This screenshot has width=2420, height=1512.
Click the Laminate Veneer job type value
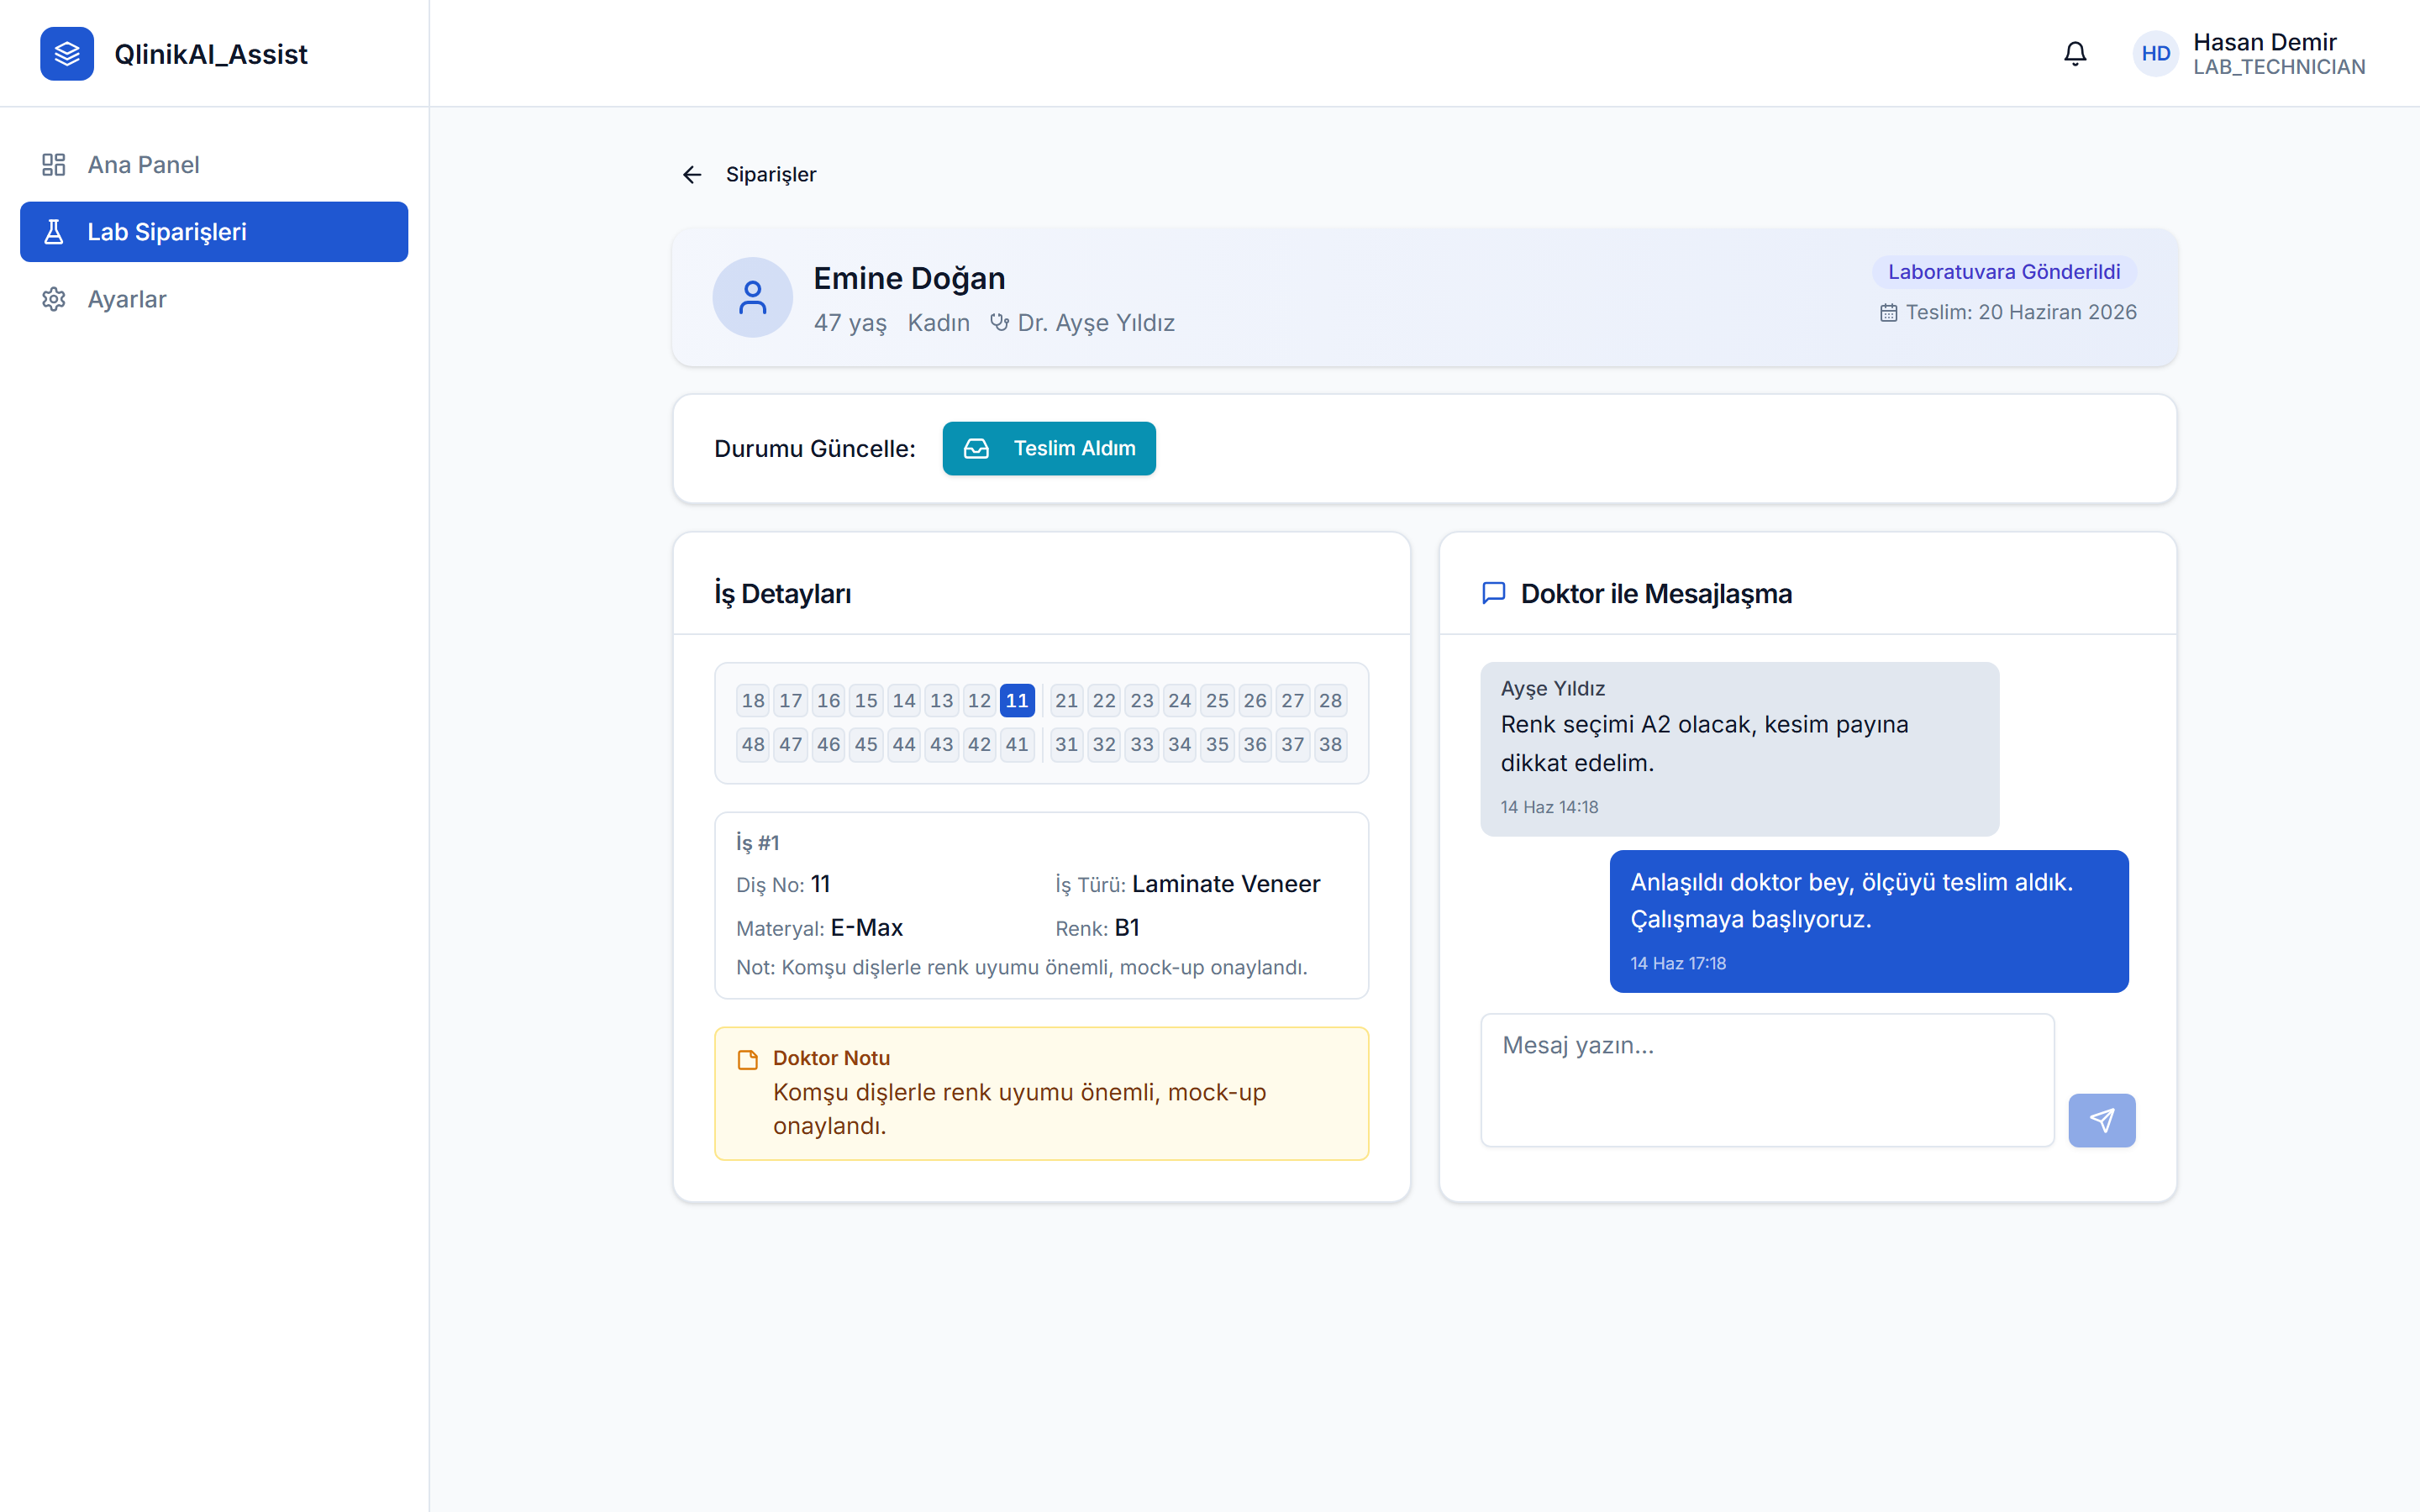pos(1226,884)
